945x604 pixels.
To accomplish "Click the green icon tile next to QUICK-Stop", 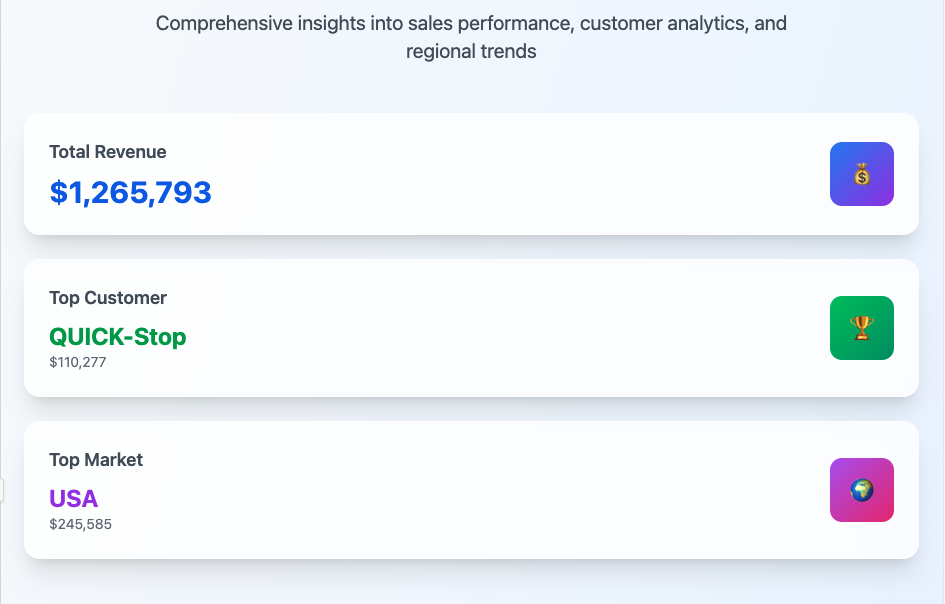I will (x=861, y=328).
